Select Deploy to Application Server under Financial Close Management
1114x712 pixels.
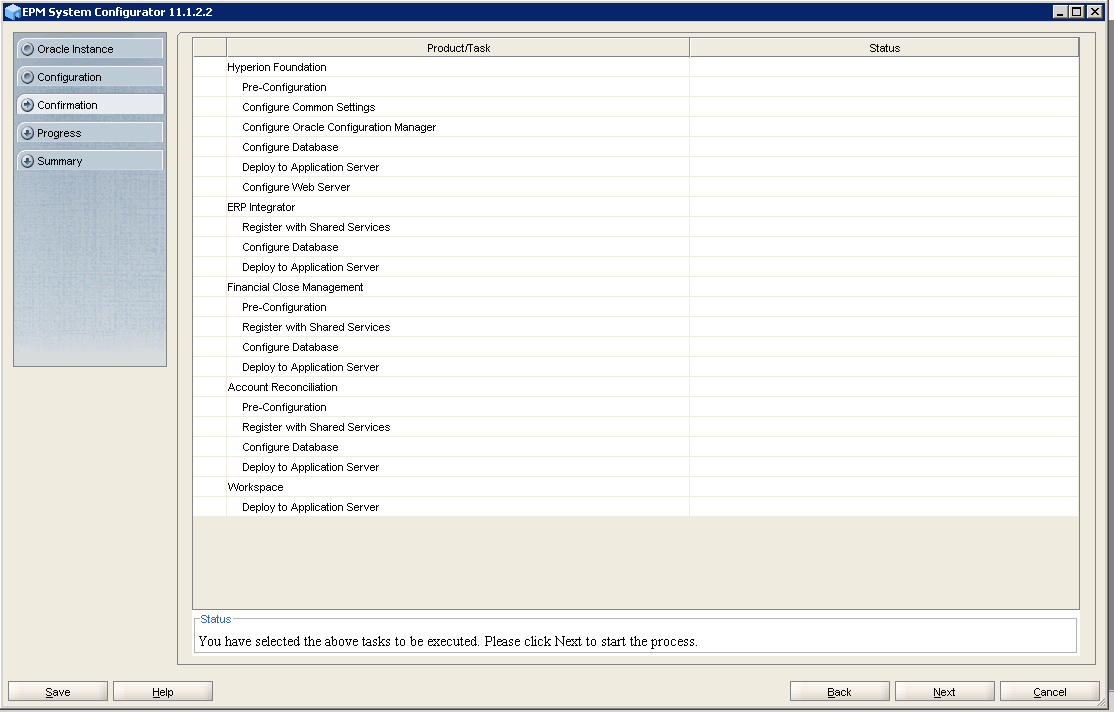[636, 367]
